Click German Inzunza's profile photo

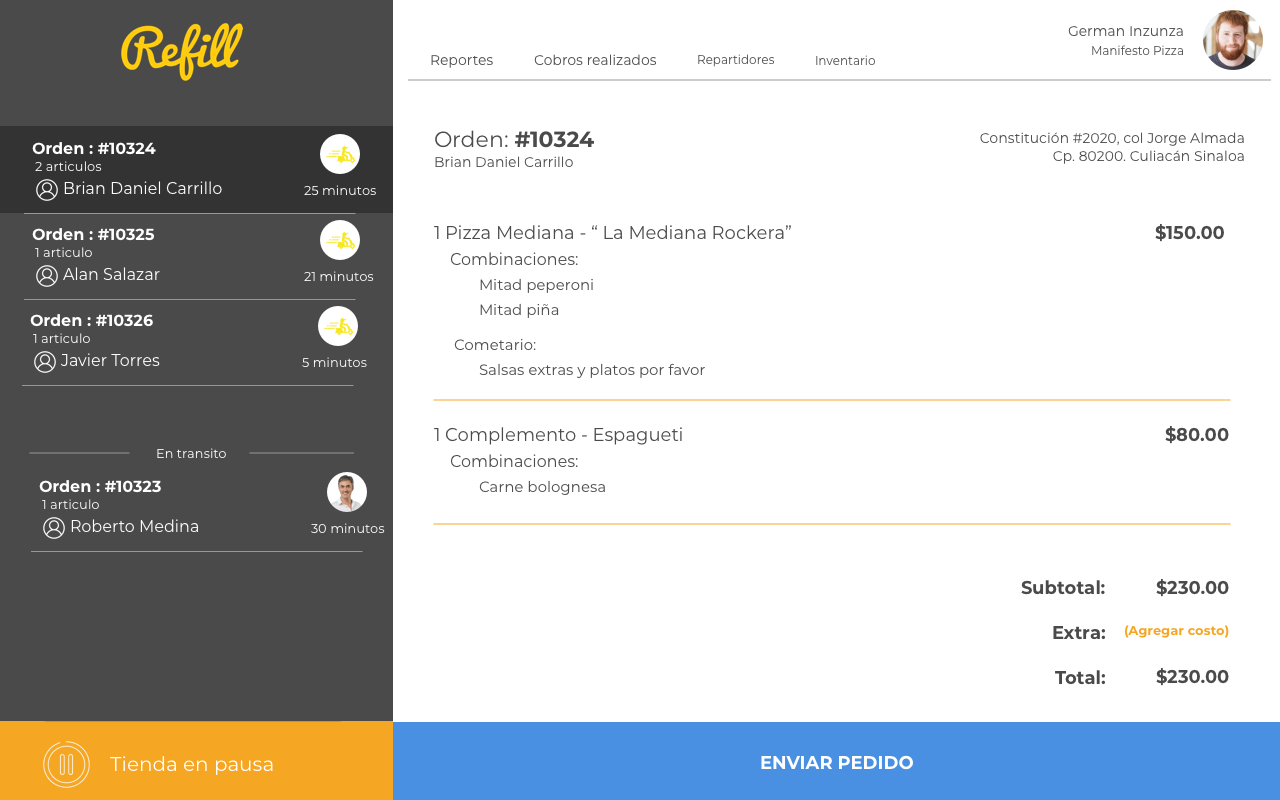coord(1232,40)
